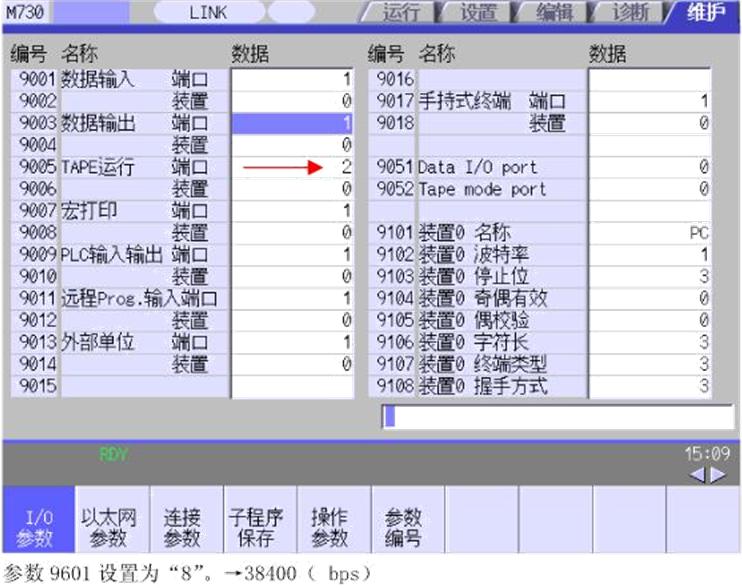Screen dimensions: 742x588
Task: Select data cell for 9005 TAPE运行 端口
Action: 292,167
